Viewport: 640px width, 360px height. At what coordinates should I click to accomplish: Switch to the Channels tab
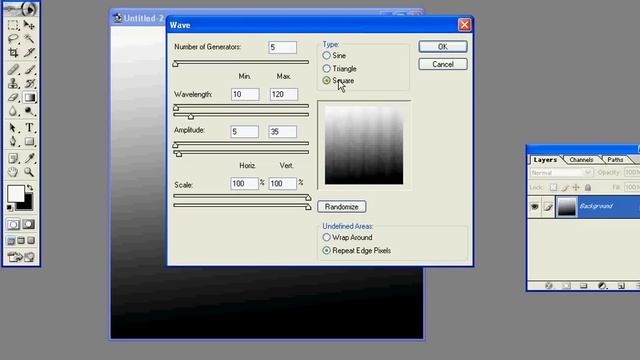(581, 160)
